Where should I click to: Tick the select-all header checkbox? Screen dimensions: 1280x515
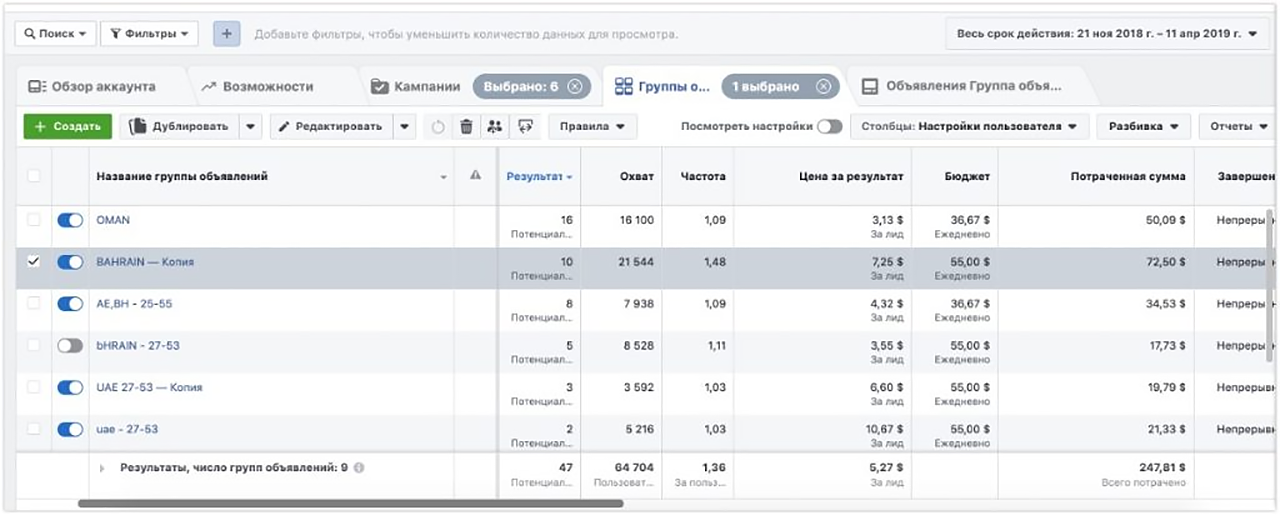coord(34,176)
